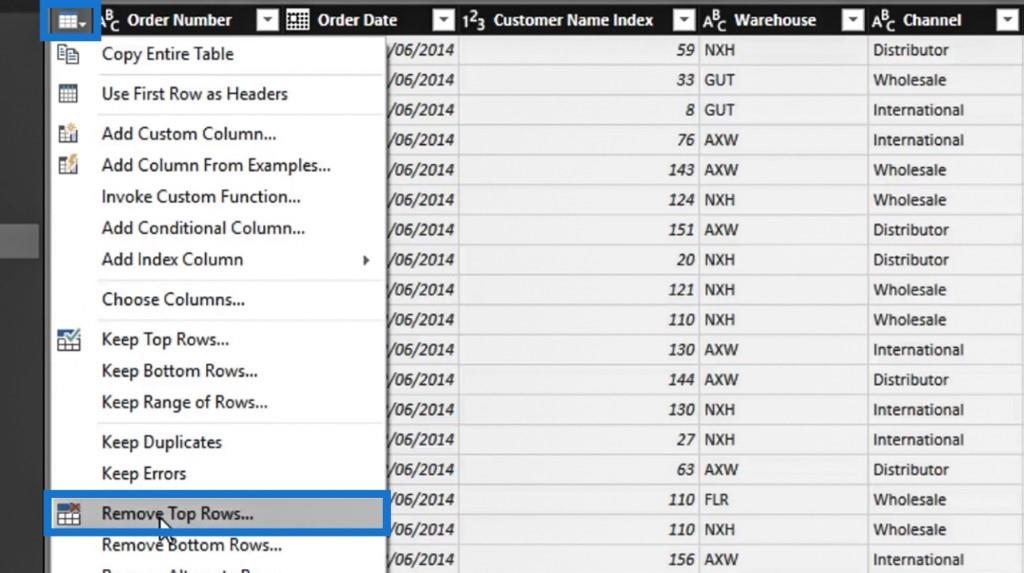Click the Customer Name Index 123 type icon
The width and height of the screenshot is (1024, 573).
click(x=473, y=21)
